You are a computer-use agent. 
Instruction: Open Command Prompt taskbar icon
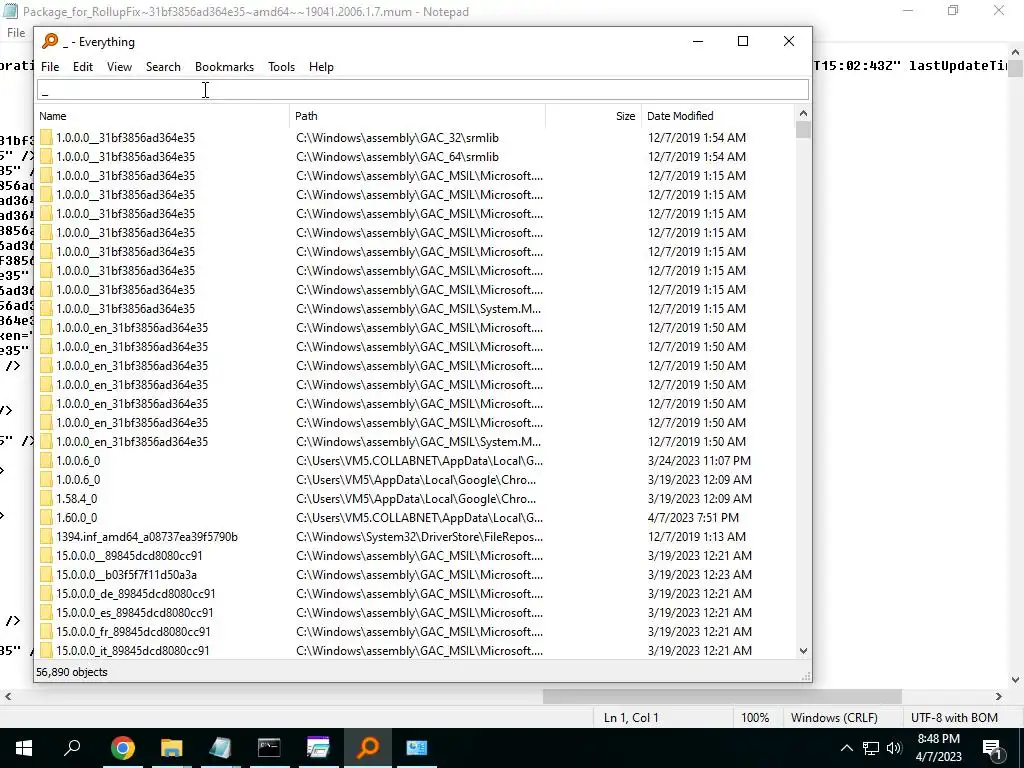pos(269,748)
